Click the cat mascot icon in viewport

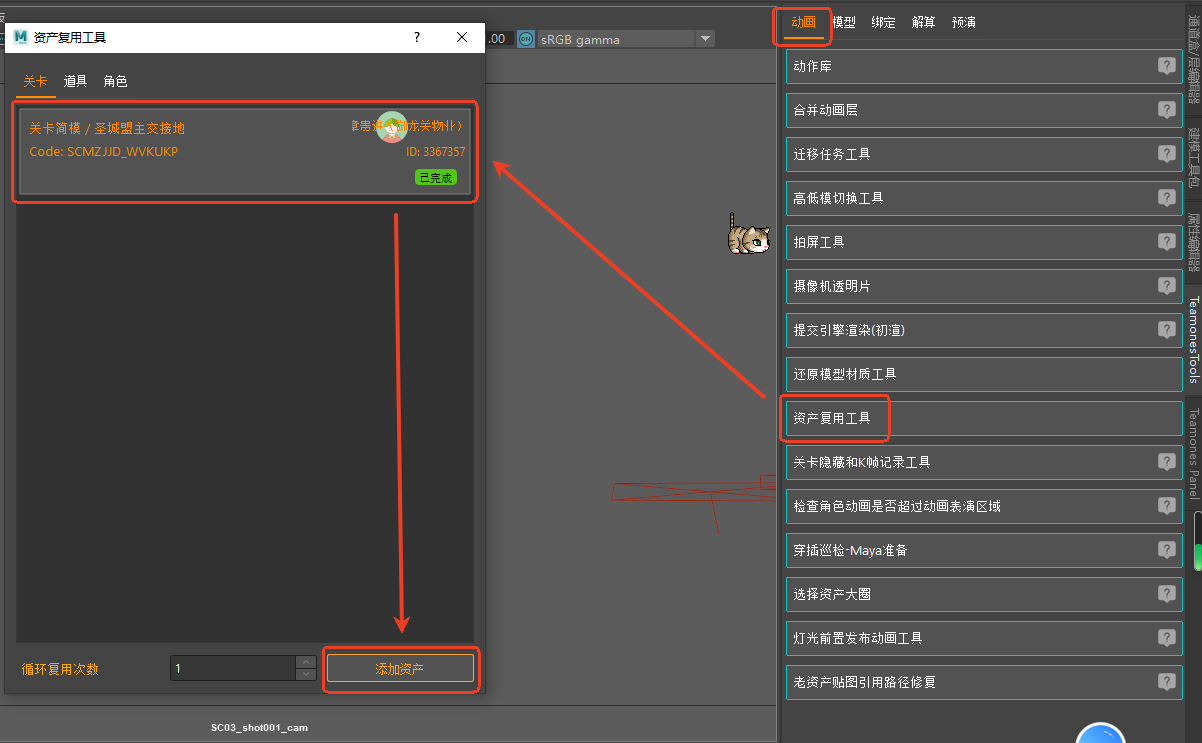coord(748,234)
